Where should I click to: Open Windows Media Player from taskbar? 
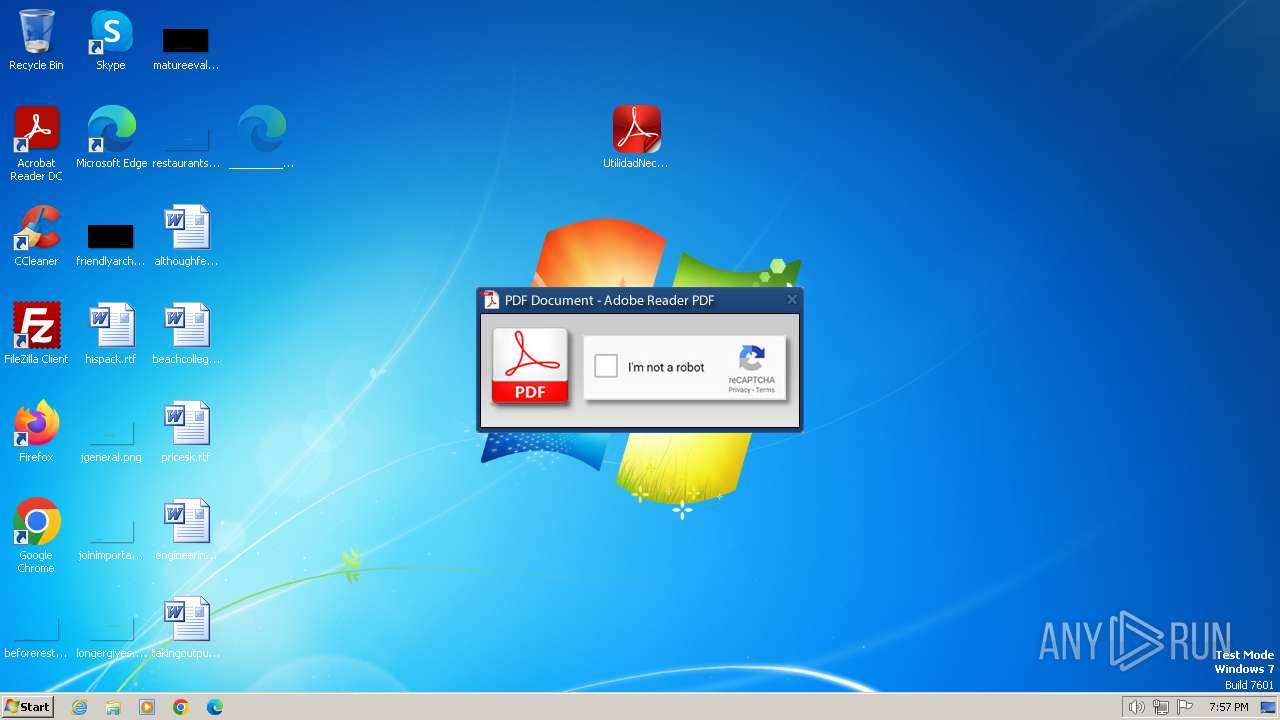[x=147, y=707]
